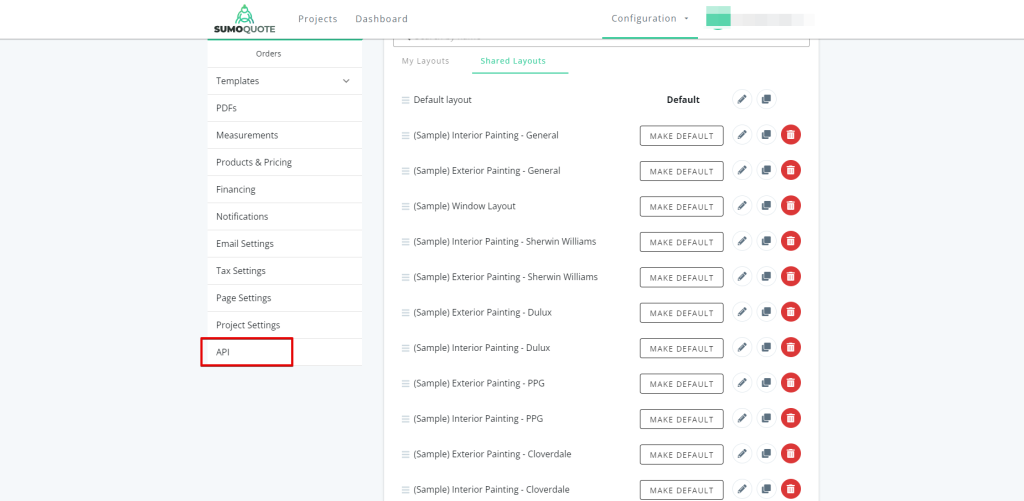Switch to the My Layouts tab
The width and height of the screenshot is (1024, 501).
(425, 61)
